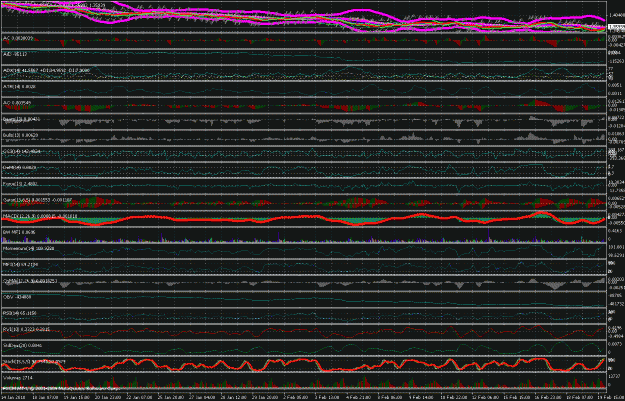This screenshot has height=401, width=625.
Task: Click the 1.4040 level on the price scale
Action: point(615,16)
